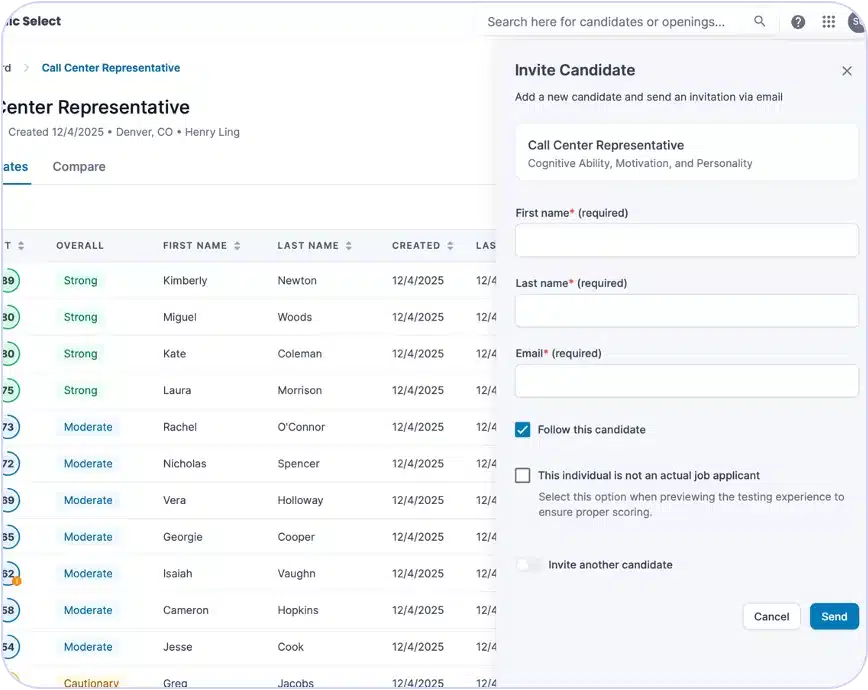The image size is (868, 690).
Task: Select first name Kimberly
Action: [185, 280]
